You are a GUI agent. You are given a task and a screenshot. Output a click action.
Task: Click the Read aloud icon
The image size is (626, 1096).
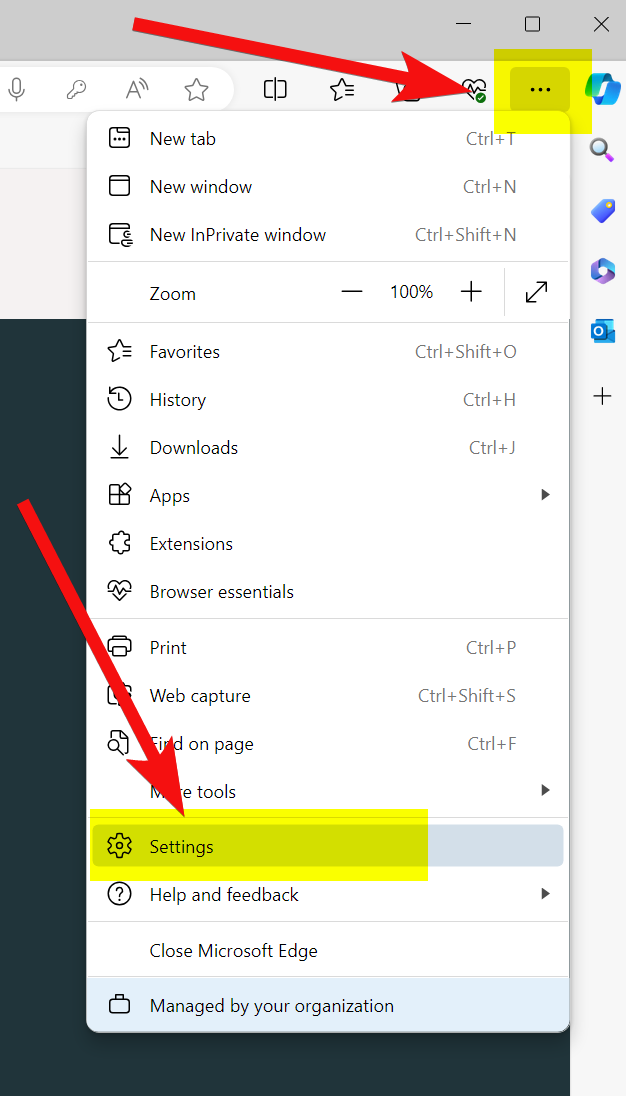click(x=137, y=90)
